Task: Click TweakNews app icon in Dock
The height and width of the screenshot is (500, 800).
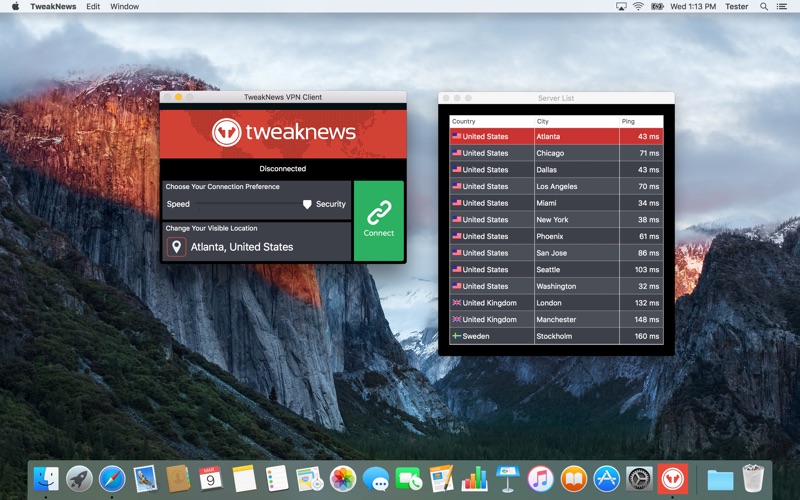Action: click(x=672, y=479)
